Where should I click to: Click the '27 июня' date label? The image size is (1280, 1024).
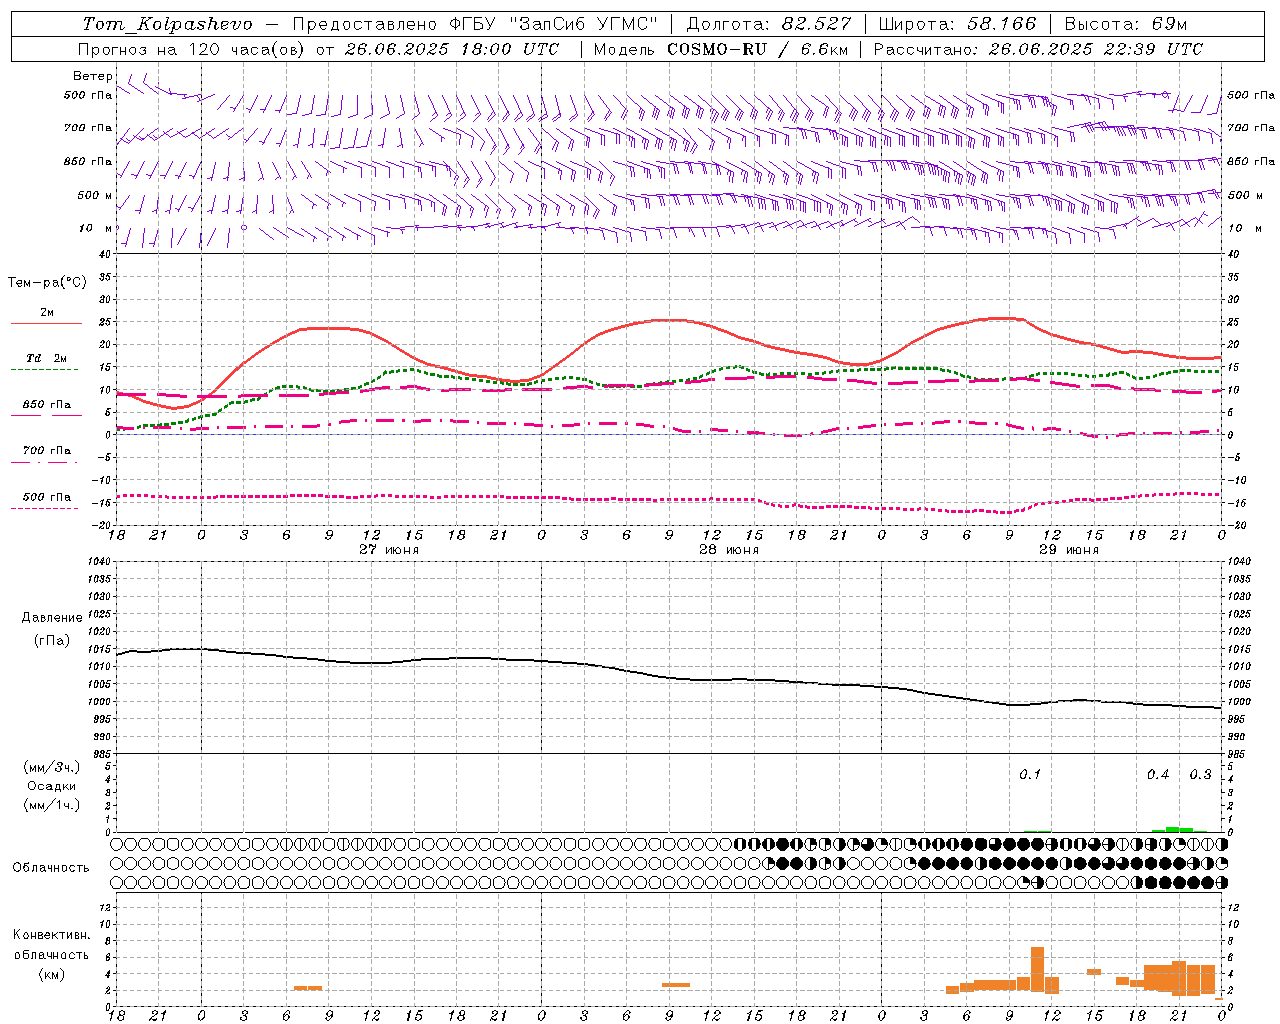pos(389,550)
